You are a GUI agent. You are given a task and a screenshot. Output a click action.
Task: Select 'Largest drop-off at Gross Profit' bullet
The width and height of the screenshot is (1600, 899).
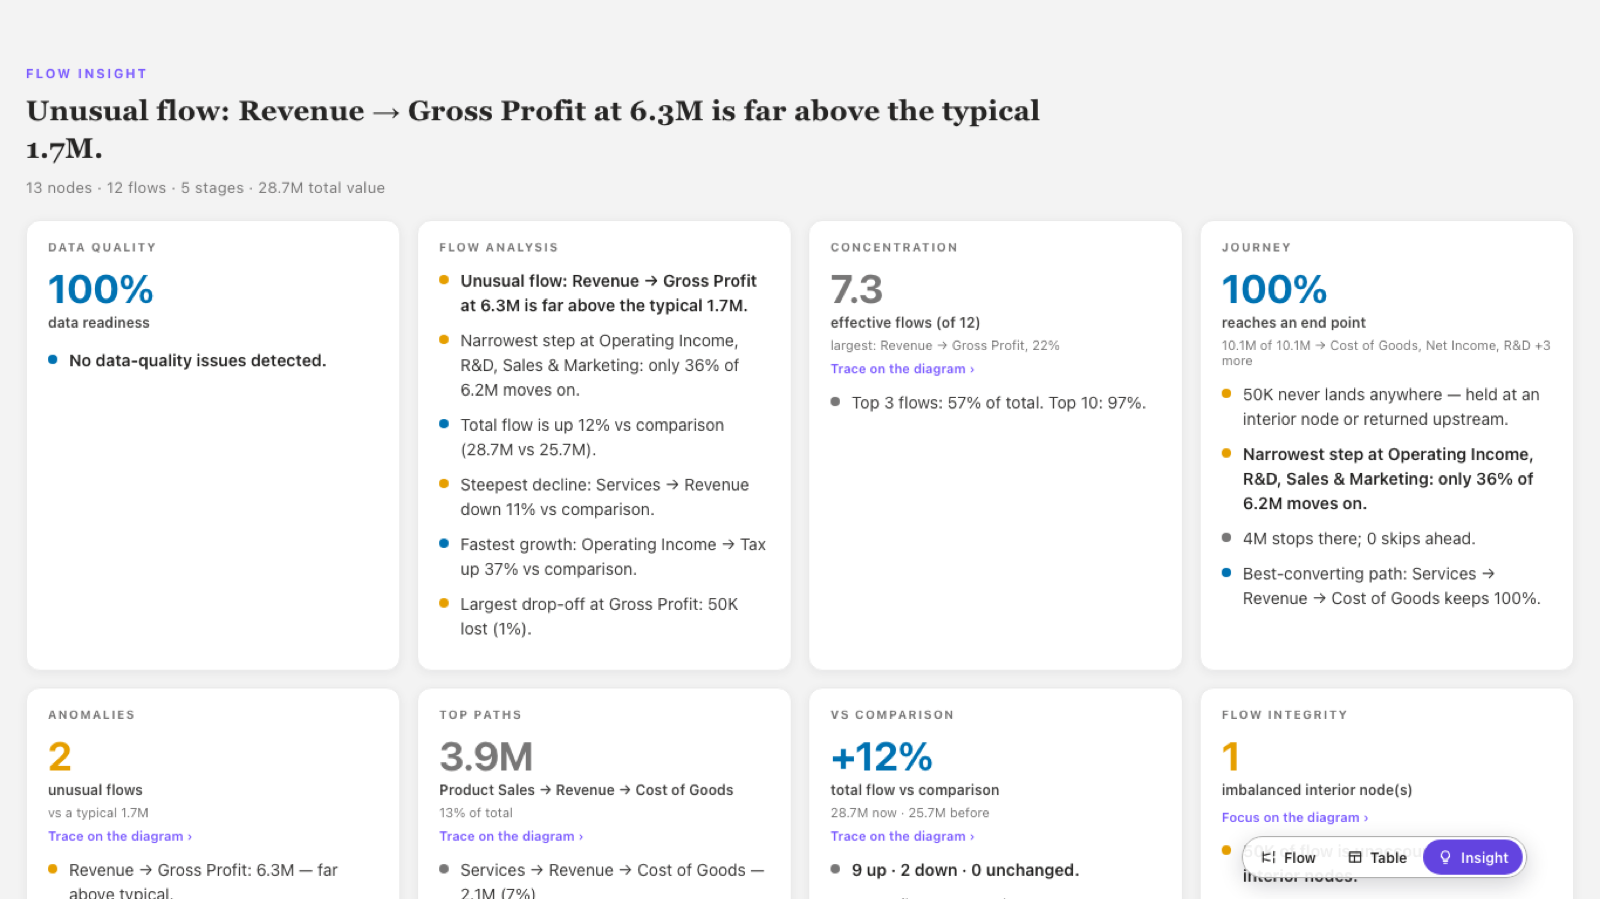click(599, 617)
